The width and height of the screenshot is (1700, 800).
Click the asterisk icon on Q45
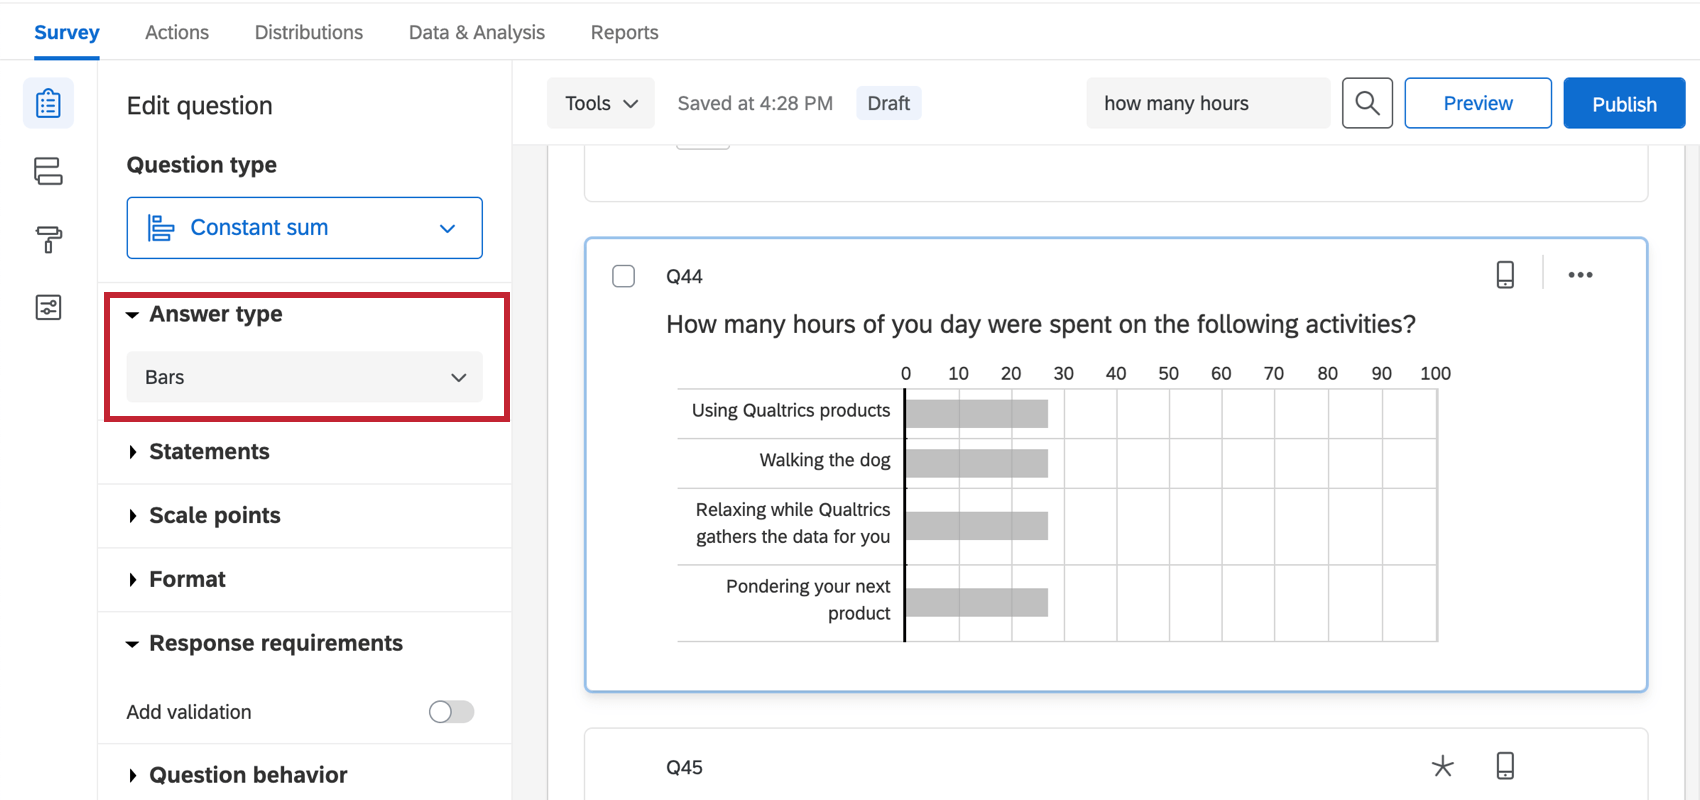click(x=1442, y=766)
